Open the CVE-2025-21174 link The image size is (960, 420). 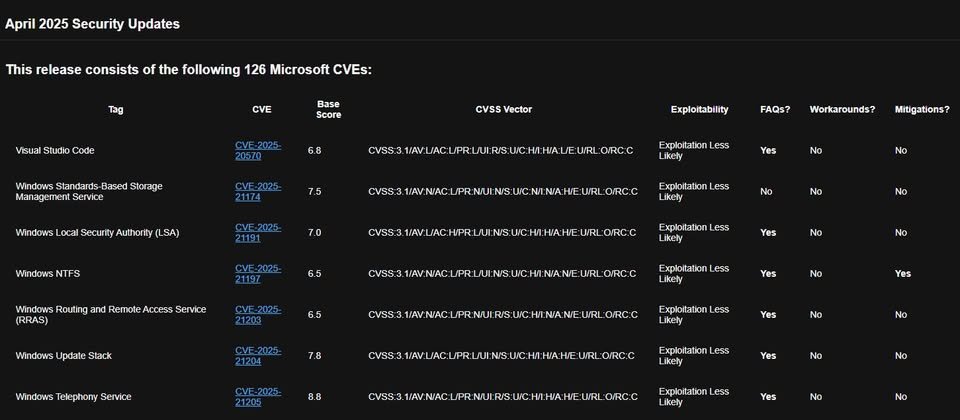[258, 192]
